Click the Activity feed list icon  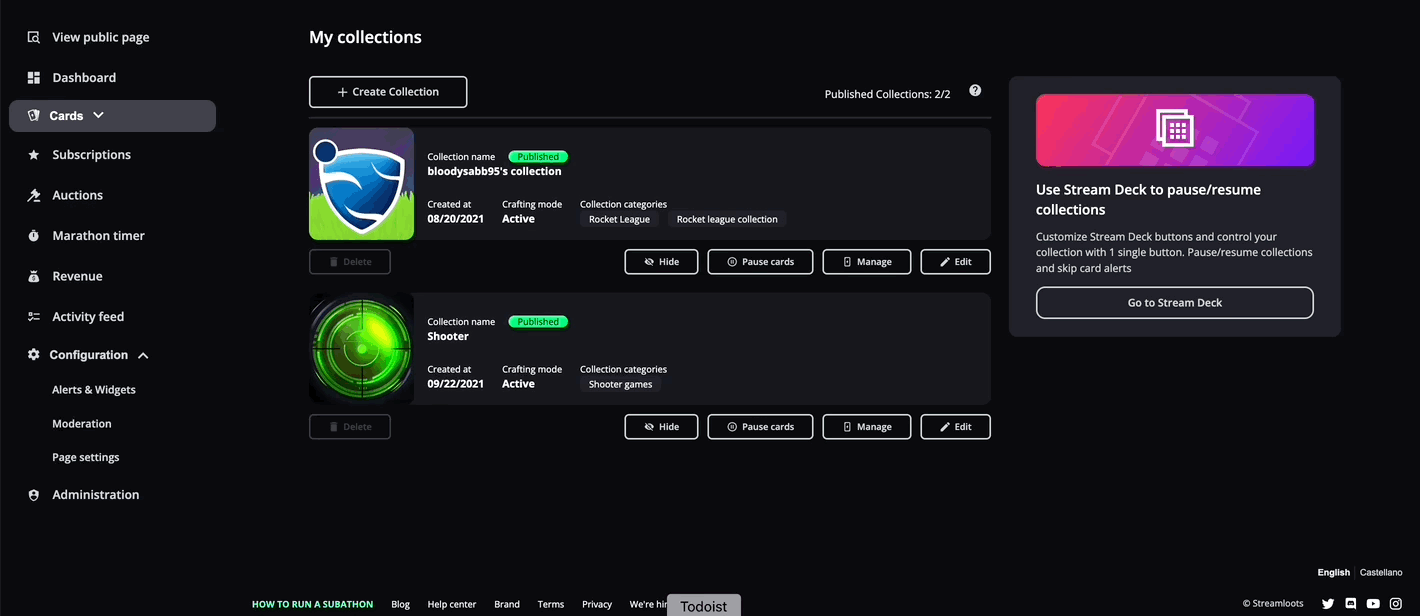click(x=33, y=317)
